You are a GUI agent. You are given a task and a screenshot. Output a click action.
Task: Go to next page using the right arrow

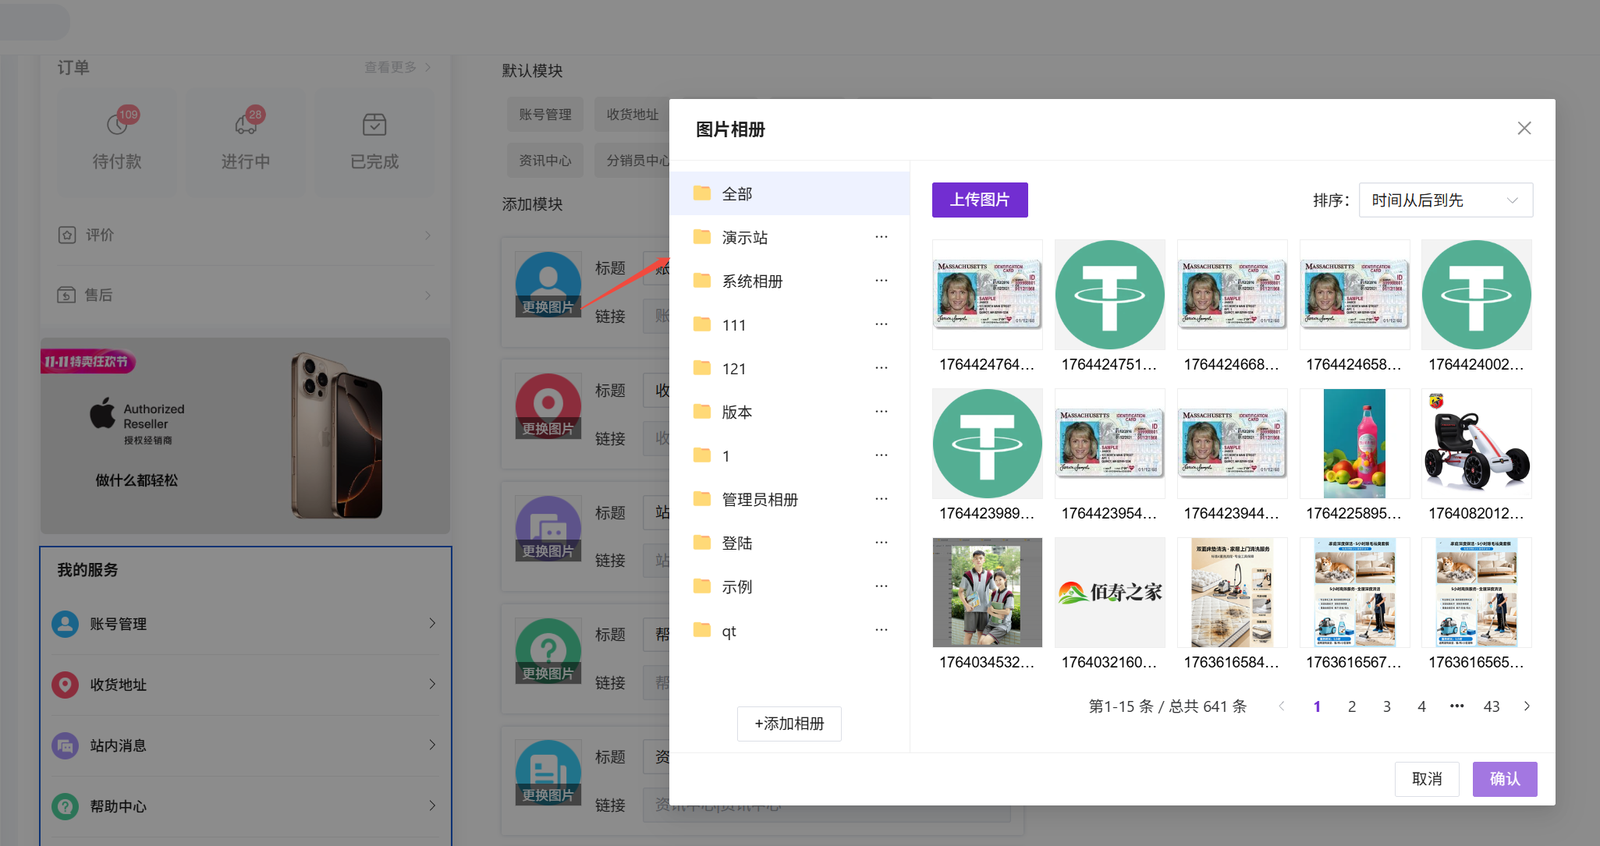point(1526,706)
